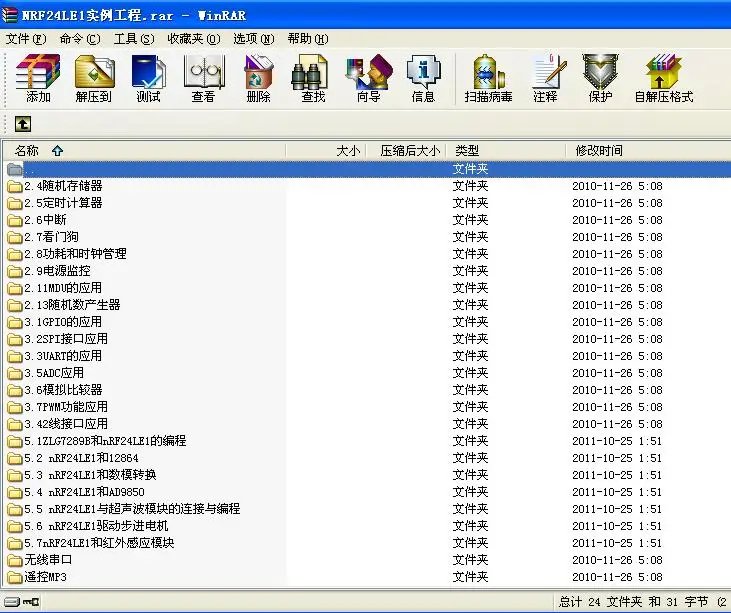This screenshot has width=731, height=613.
Task: Click folder icon of 3.5ADC应用
Action: [15, 373]
